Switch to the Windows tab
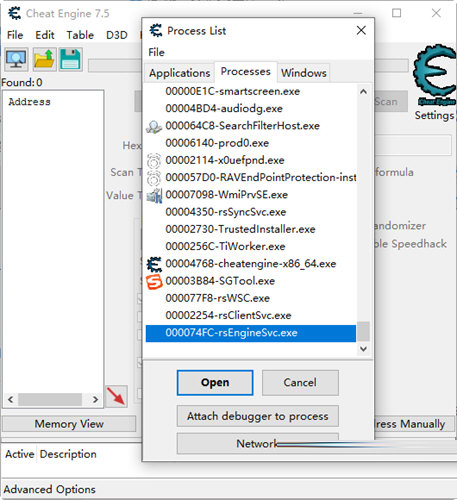The height and width of the screenshot is (500, 457). 304,73
